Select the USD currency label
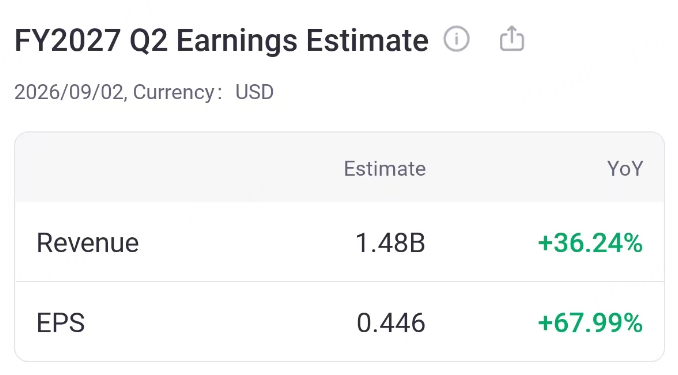The width and height of the screenshot is (678, 375). point(254,92)
